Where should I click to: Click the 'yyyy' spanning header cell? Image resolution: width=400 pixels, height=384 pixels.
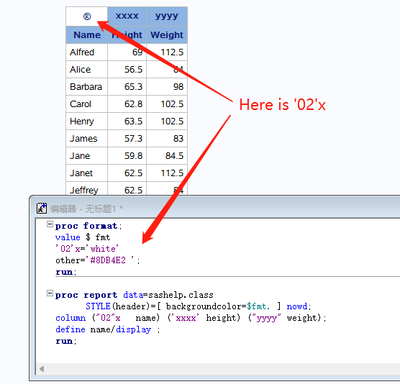click(167, 16)
